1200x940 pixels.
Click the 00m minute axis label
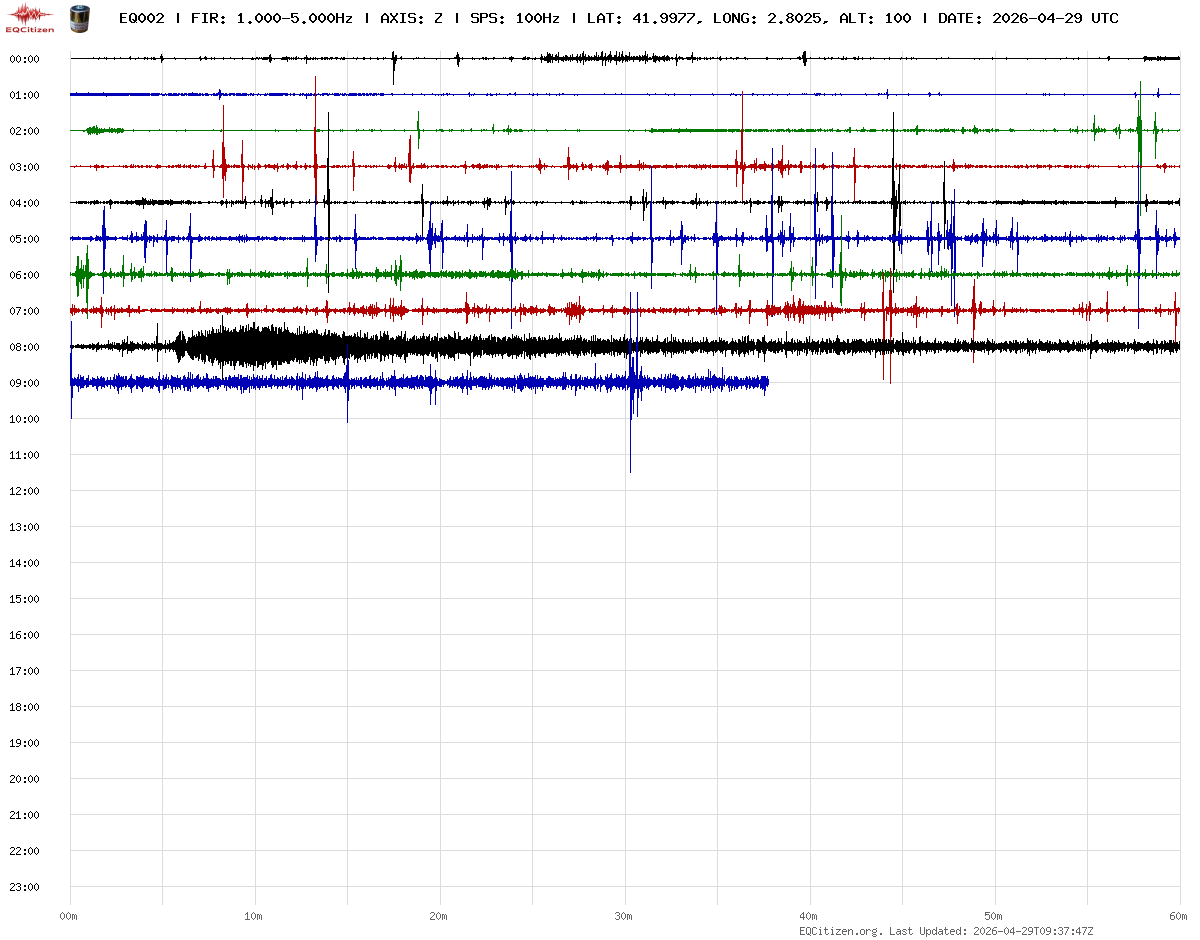pyautogui.click(x=69, y=916)
